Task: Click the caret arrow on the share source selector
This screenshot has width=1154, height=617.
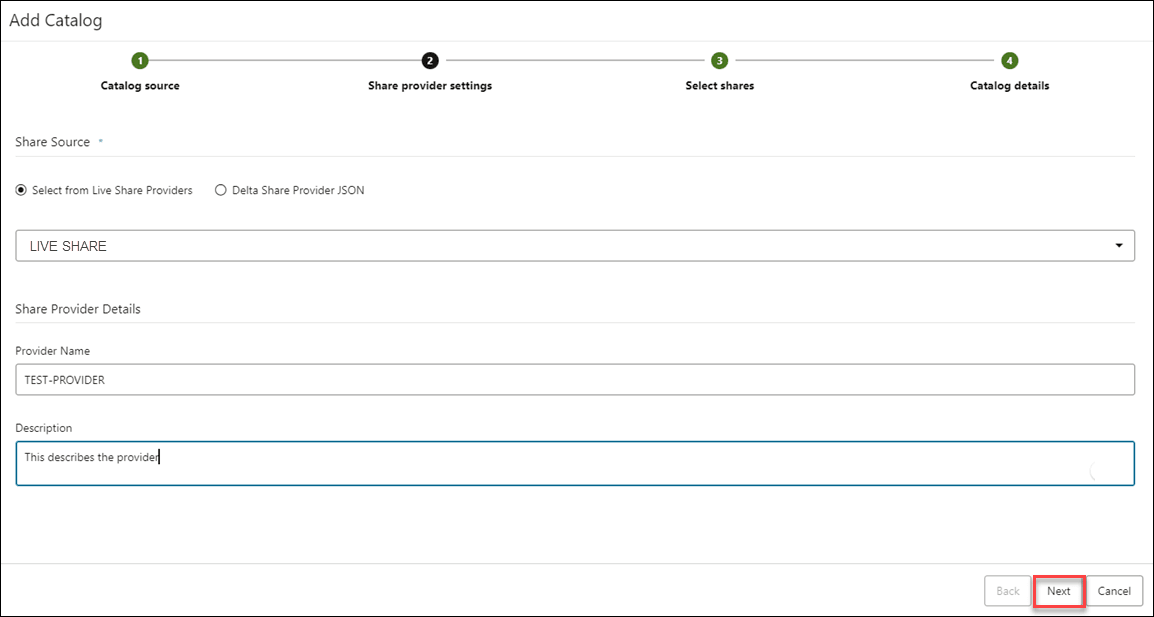Action: pyautogui.click(x=1119, y=245)
